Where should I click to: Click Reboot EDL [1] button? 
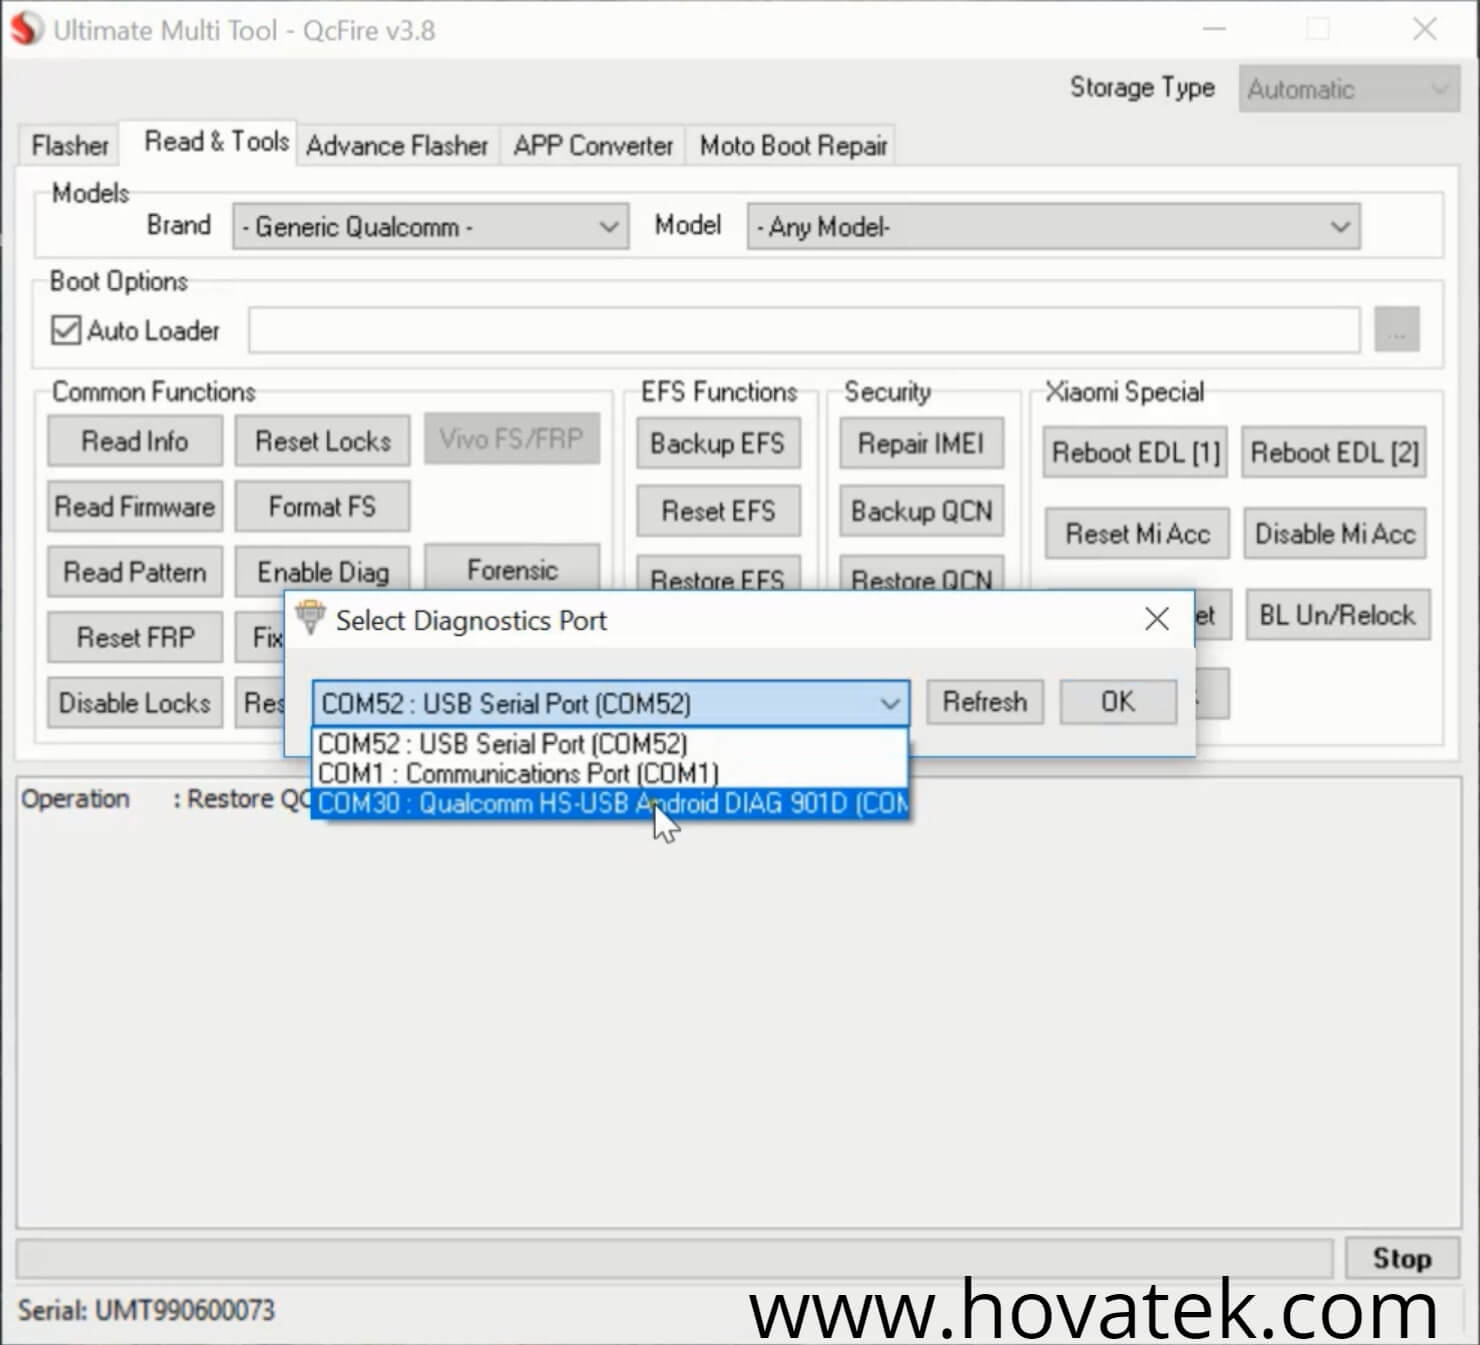[1135, 453]
